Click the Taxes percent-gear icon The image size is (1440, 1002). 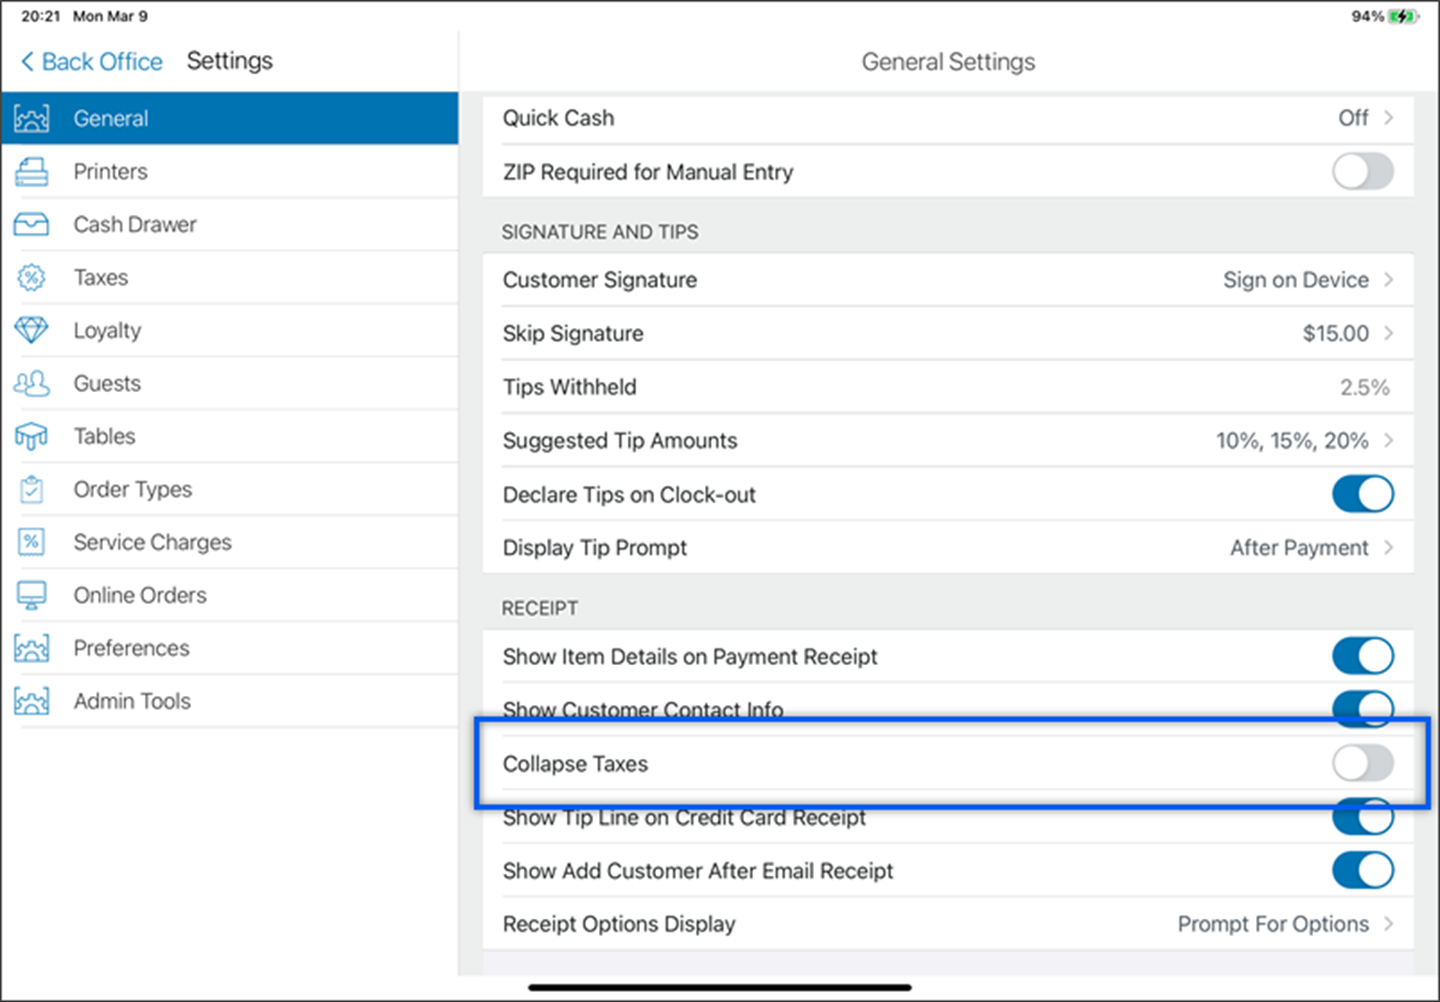click(31, 278)
